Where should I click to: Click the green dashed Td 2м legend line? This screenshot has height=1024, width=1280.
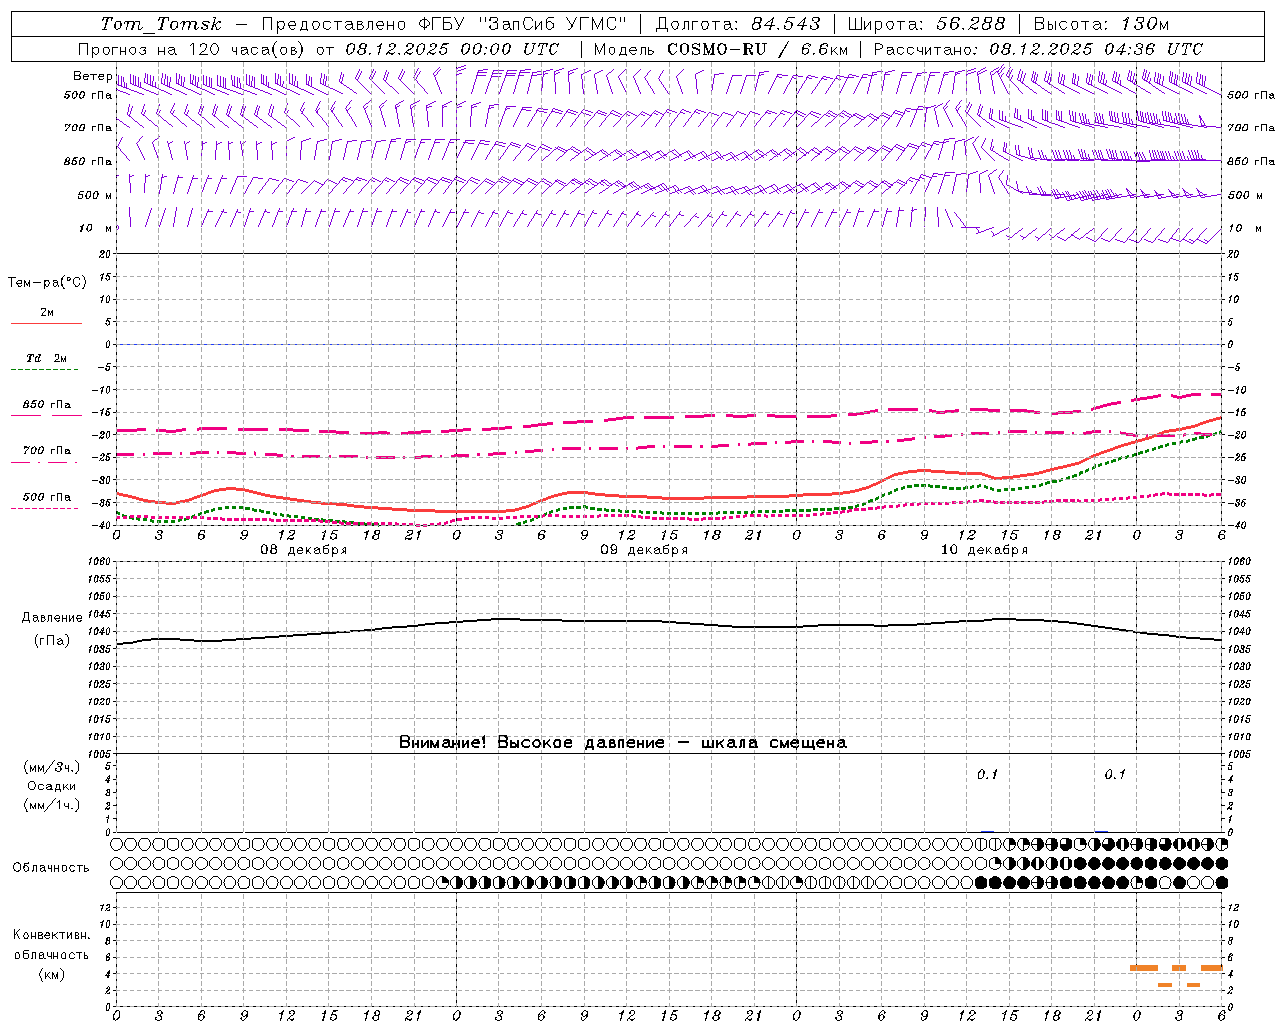point(44,370)
